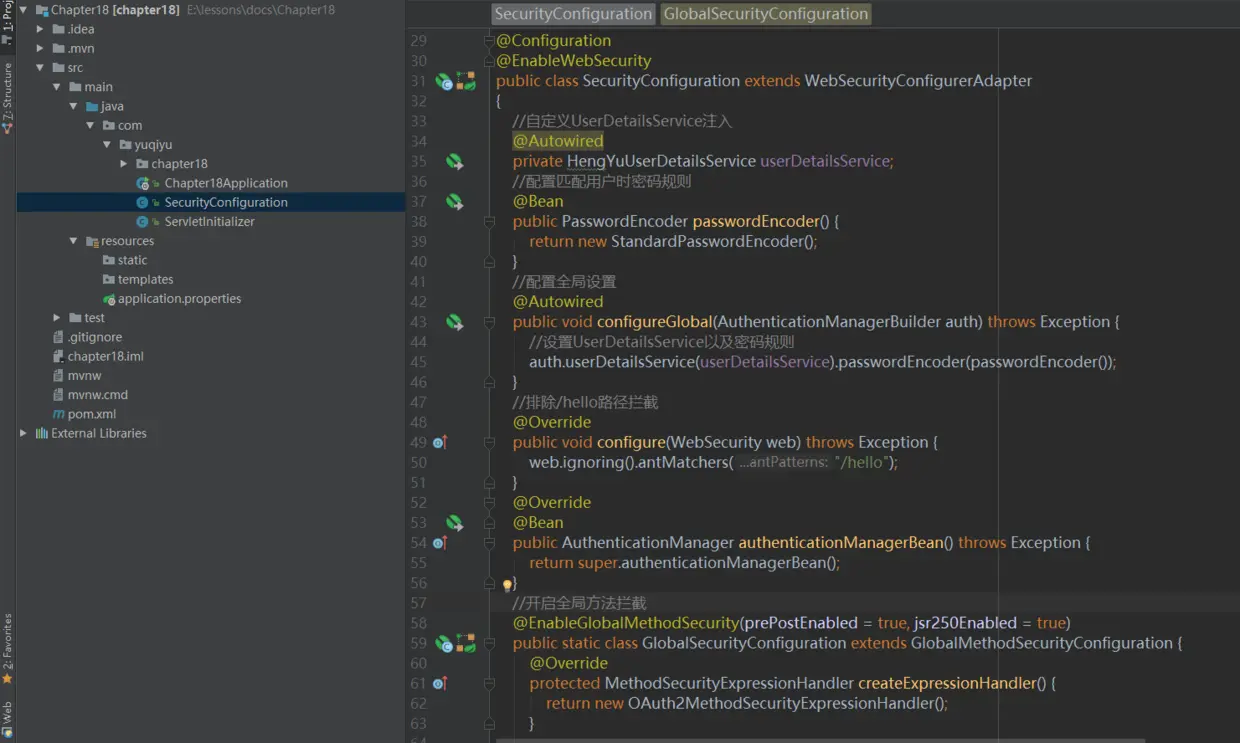Expand the .idea folder

(40, 29)
